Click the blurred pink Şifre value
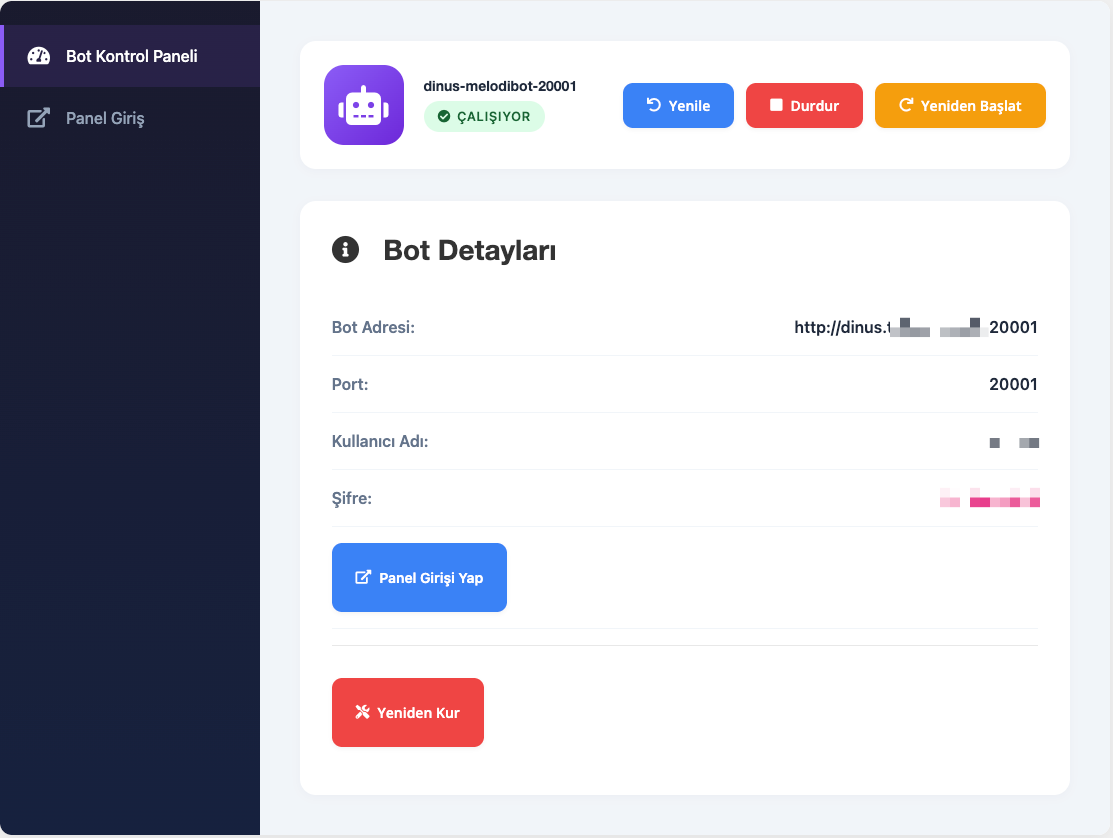The image size is (1113, 838). pos(989,497)
